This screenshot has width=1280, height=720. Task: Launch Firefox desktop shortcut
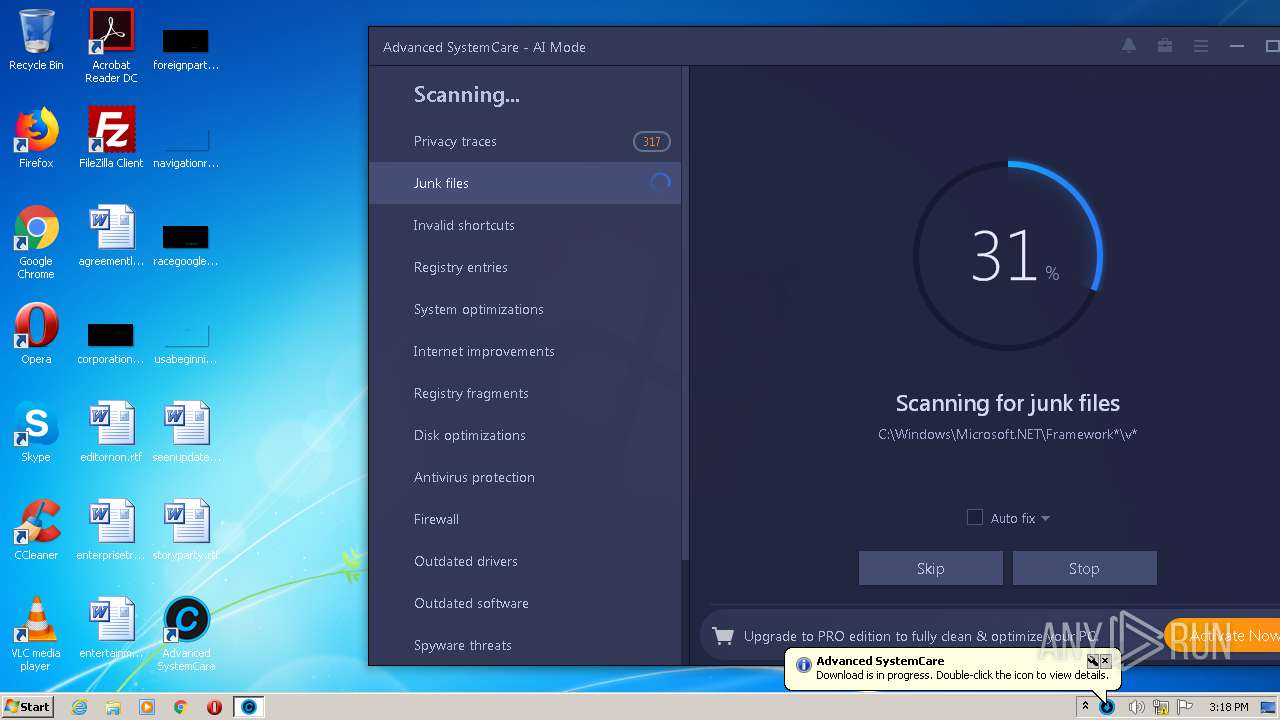[36, 138]
